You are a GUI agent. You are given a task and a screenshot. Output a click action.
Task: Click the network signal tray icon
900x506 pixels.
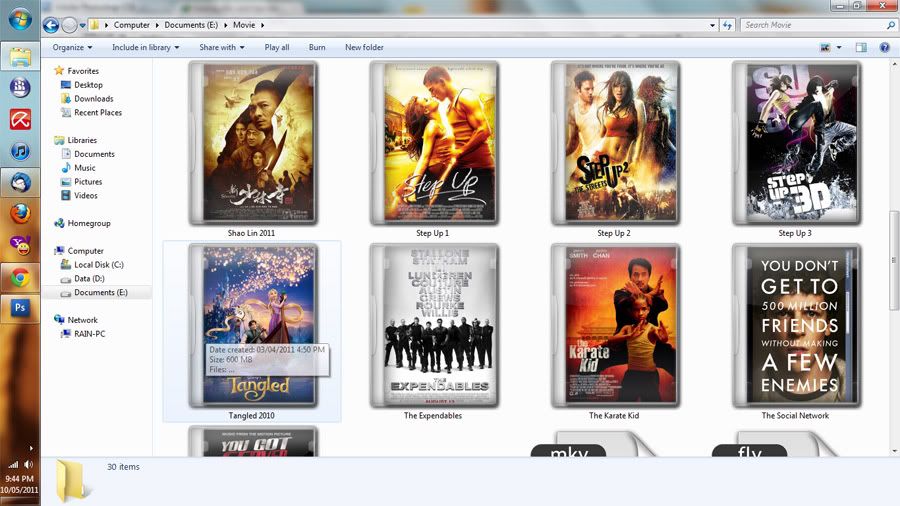click(x=13, y=464)
